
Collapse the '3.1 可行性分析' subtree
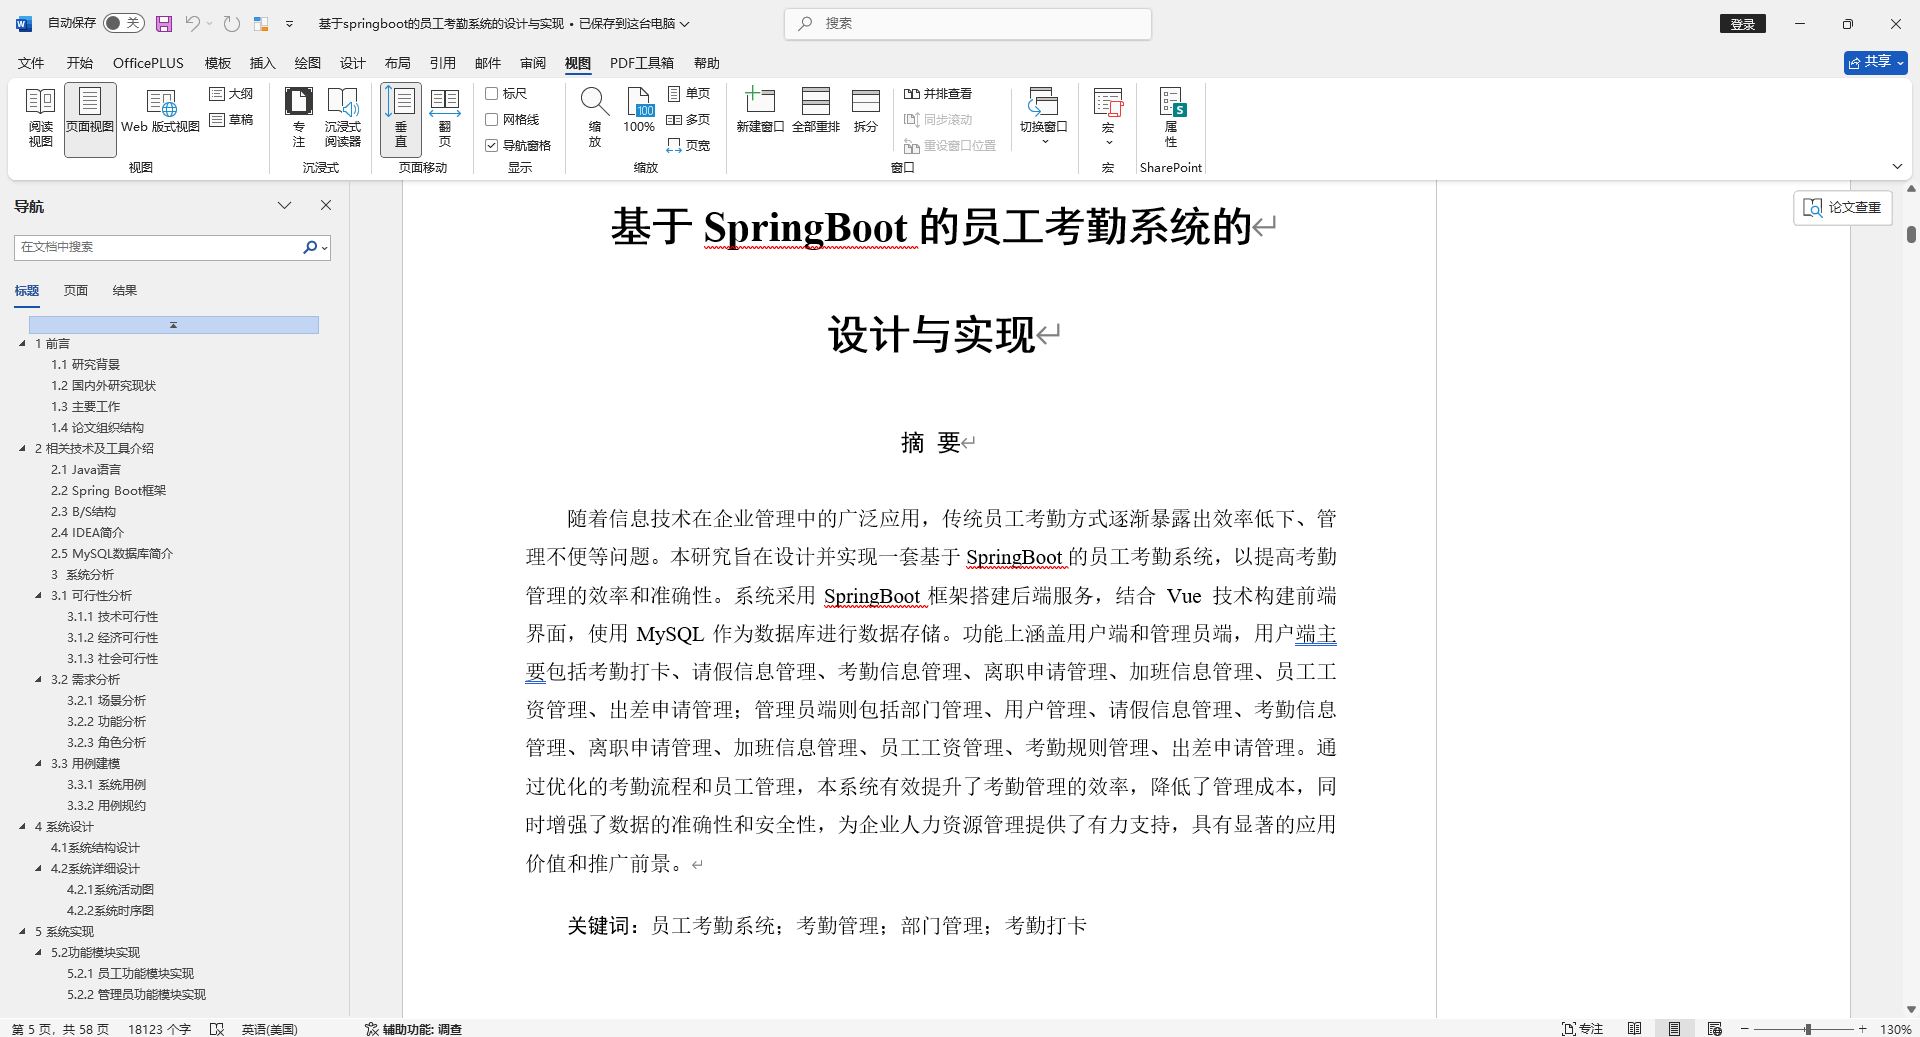coord(38,595)
